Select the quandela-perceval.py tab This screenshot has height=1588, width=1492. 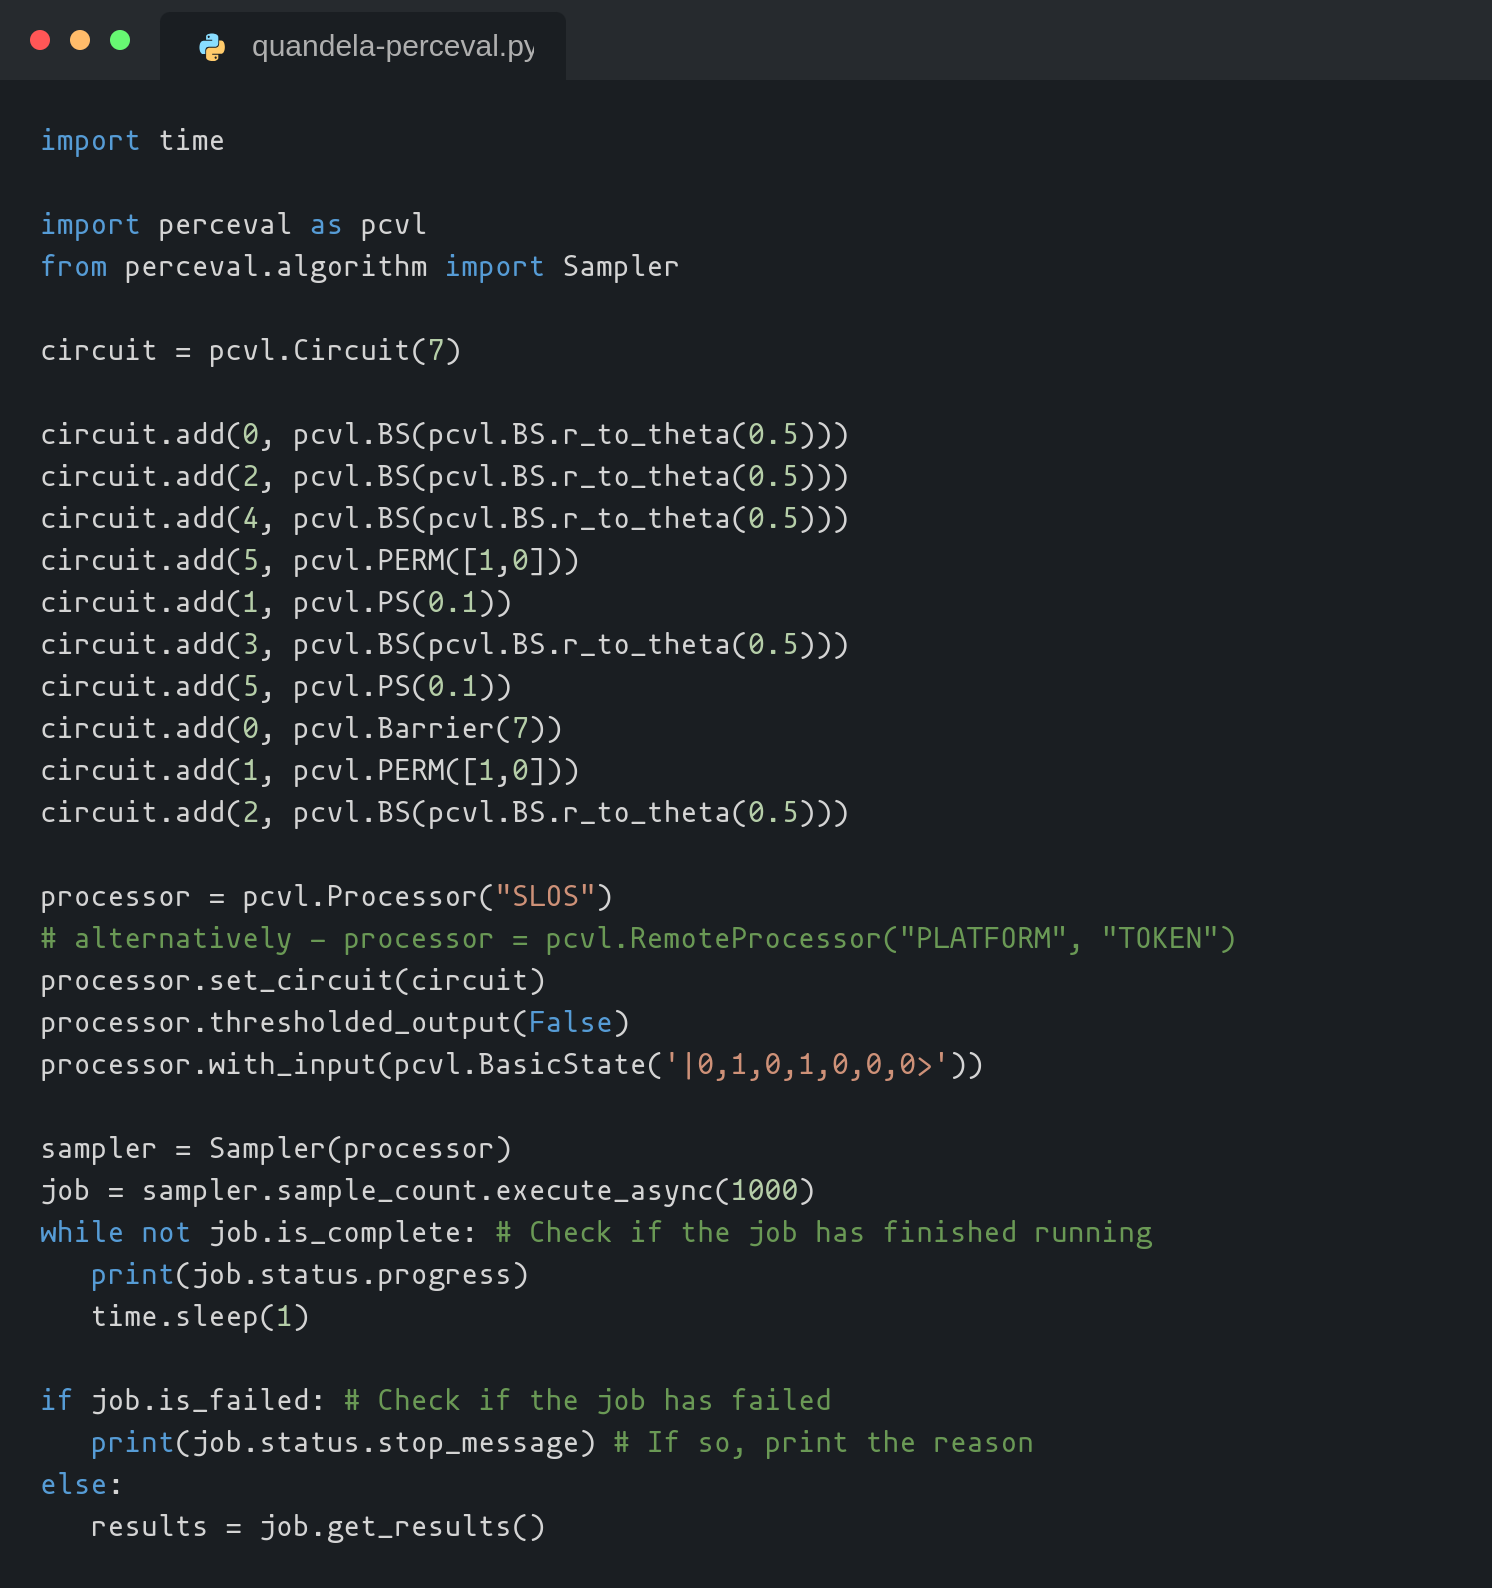click(x=392, y=47)
